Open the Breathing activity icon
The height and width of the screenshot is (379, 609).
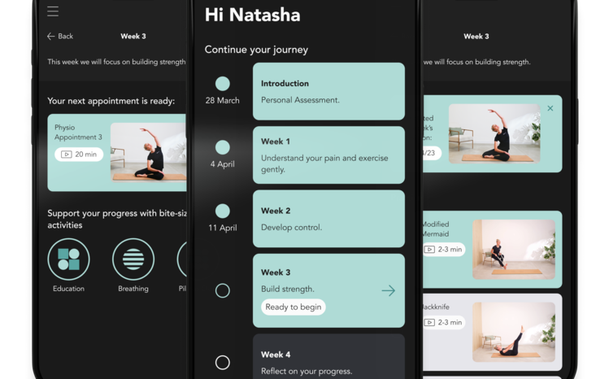pos(133,259)
